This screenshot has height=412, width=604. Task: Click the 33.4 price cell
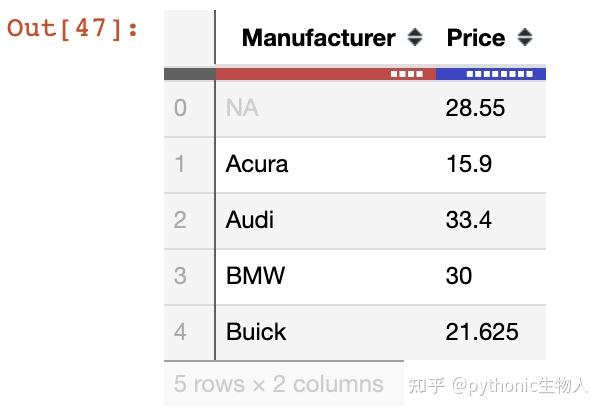(468, 220)
